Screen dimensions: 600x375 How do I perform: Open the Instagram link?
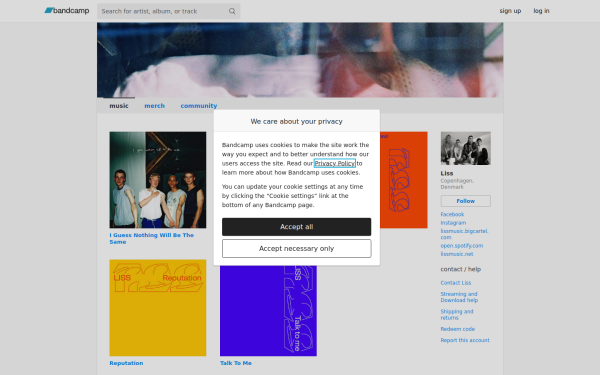click(x=453, y=223)
